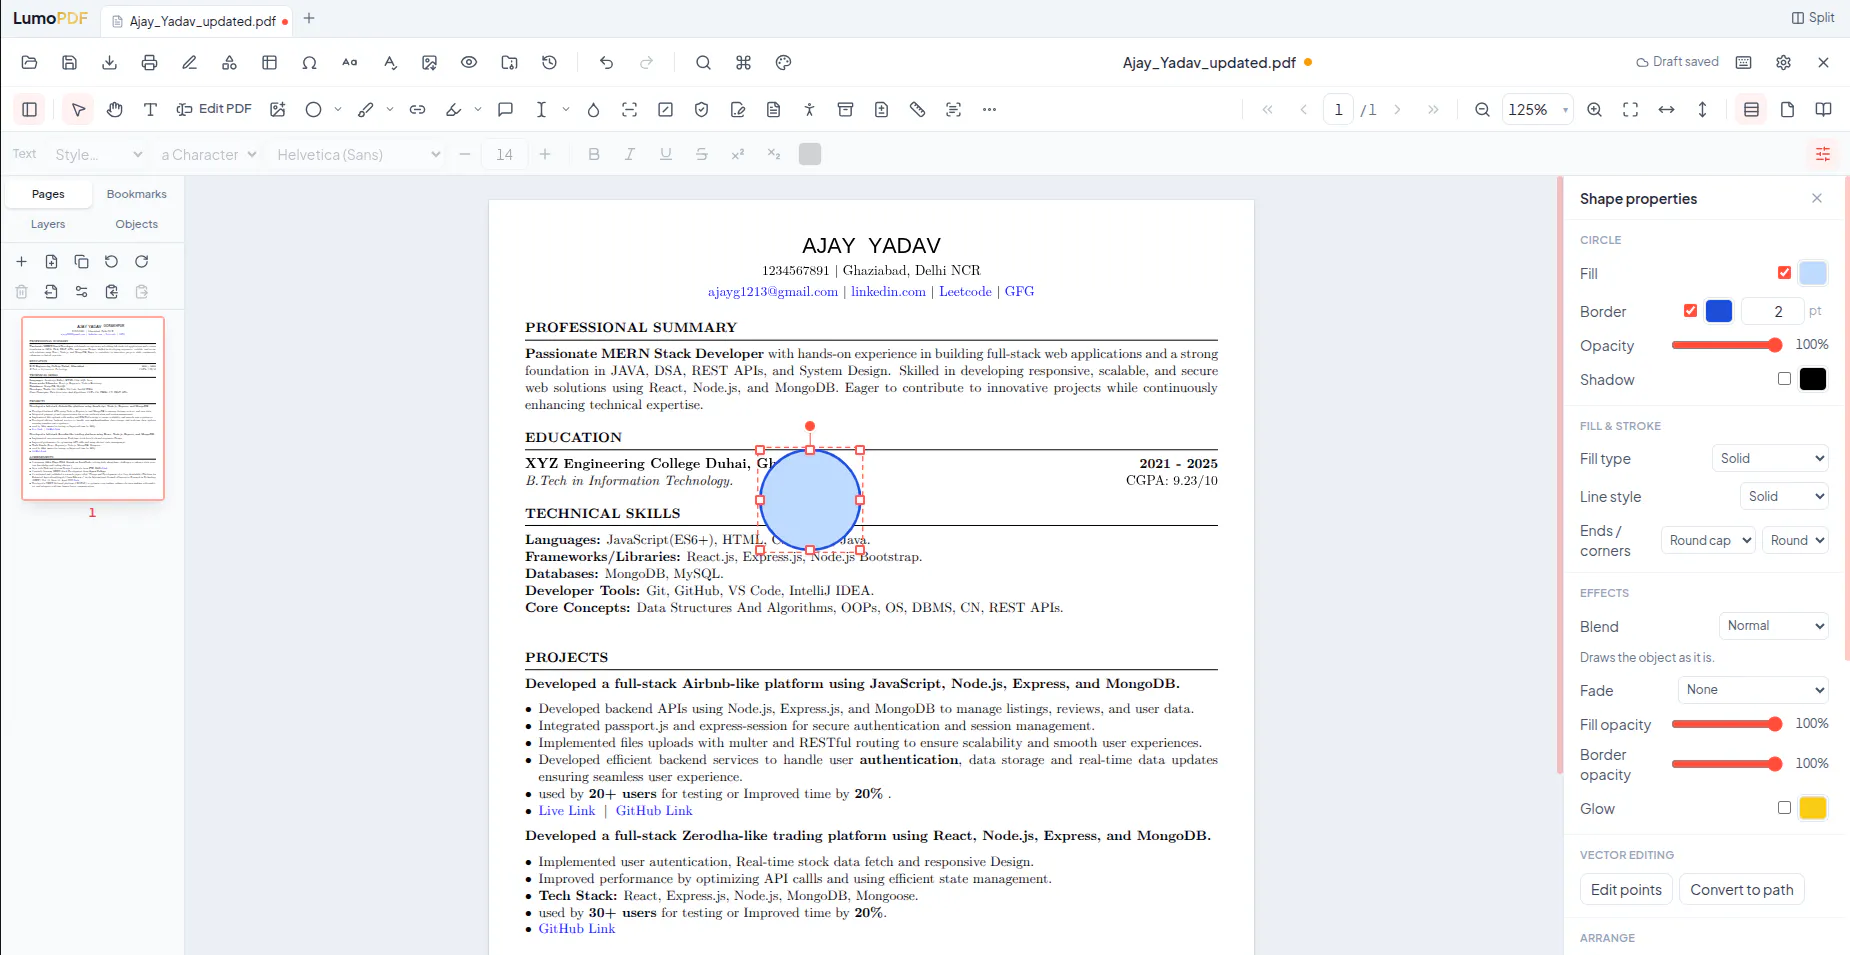The image size is (1850, 955).
Task: Click the Fit width icon
Action: tap(1667, 110)
